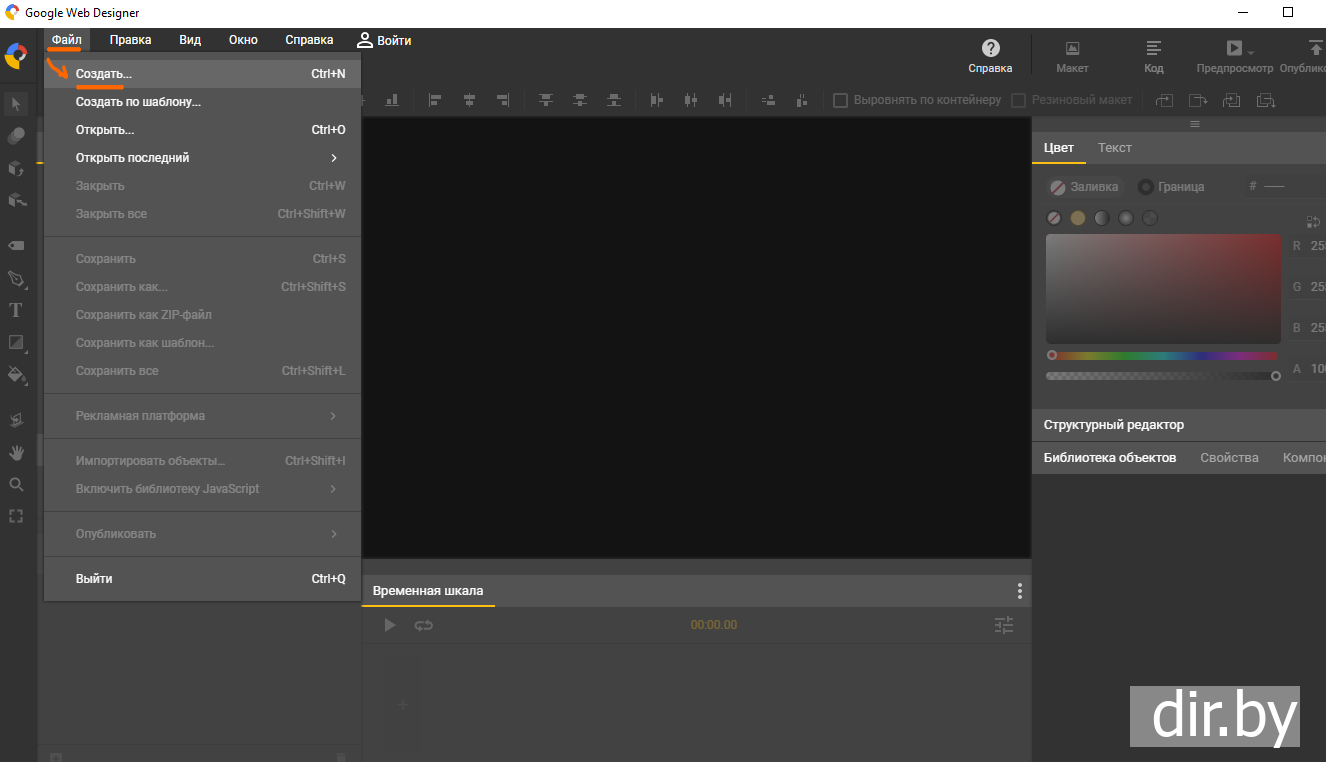Expand the 'Открыть последний' submenu
This screenshot has height=762, width=1326.
(333, 158)
